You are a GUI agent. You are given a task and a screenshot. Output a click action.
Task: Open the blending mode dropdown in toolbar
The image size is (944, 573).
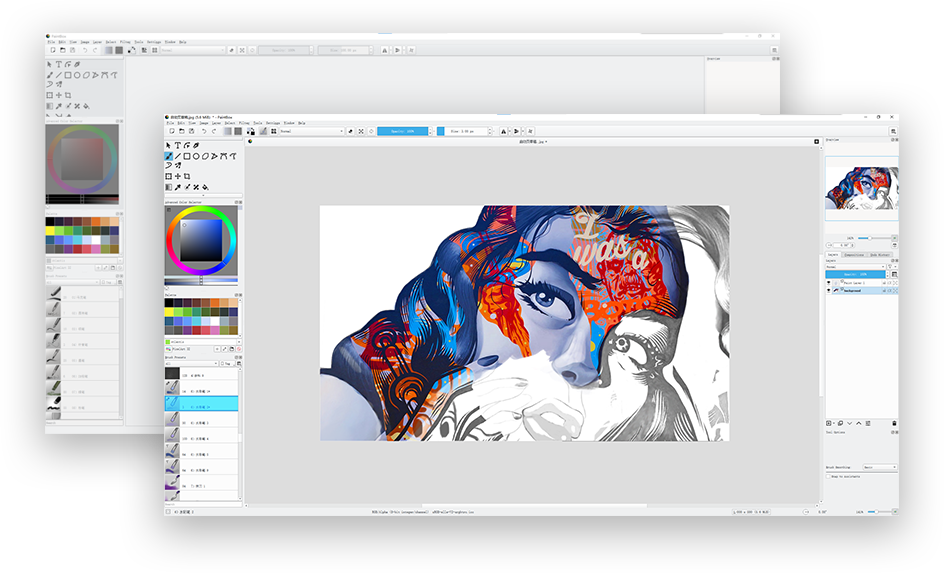pos(311,131)
